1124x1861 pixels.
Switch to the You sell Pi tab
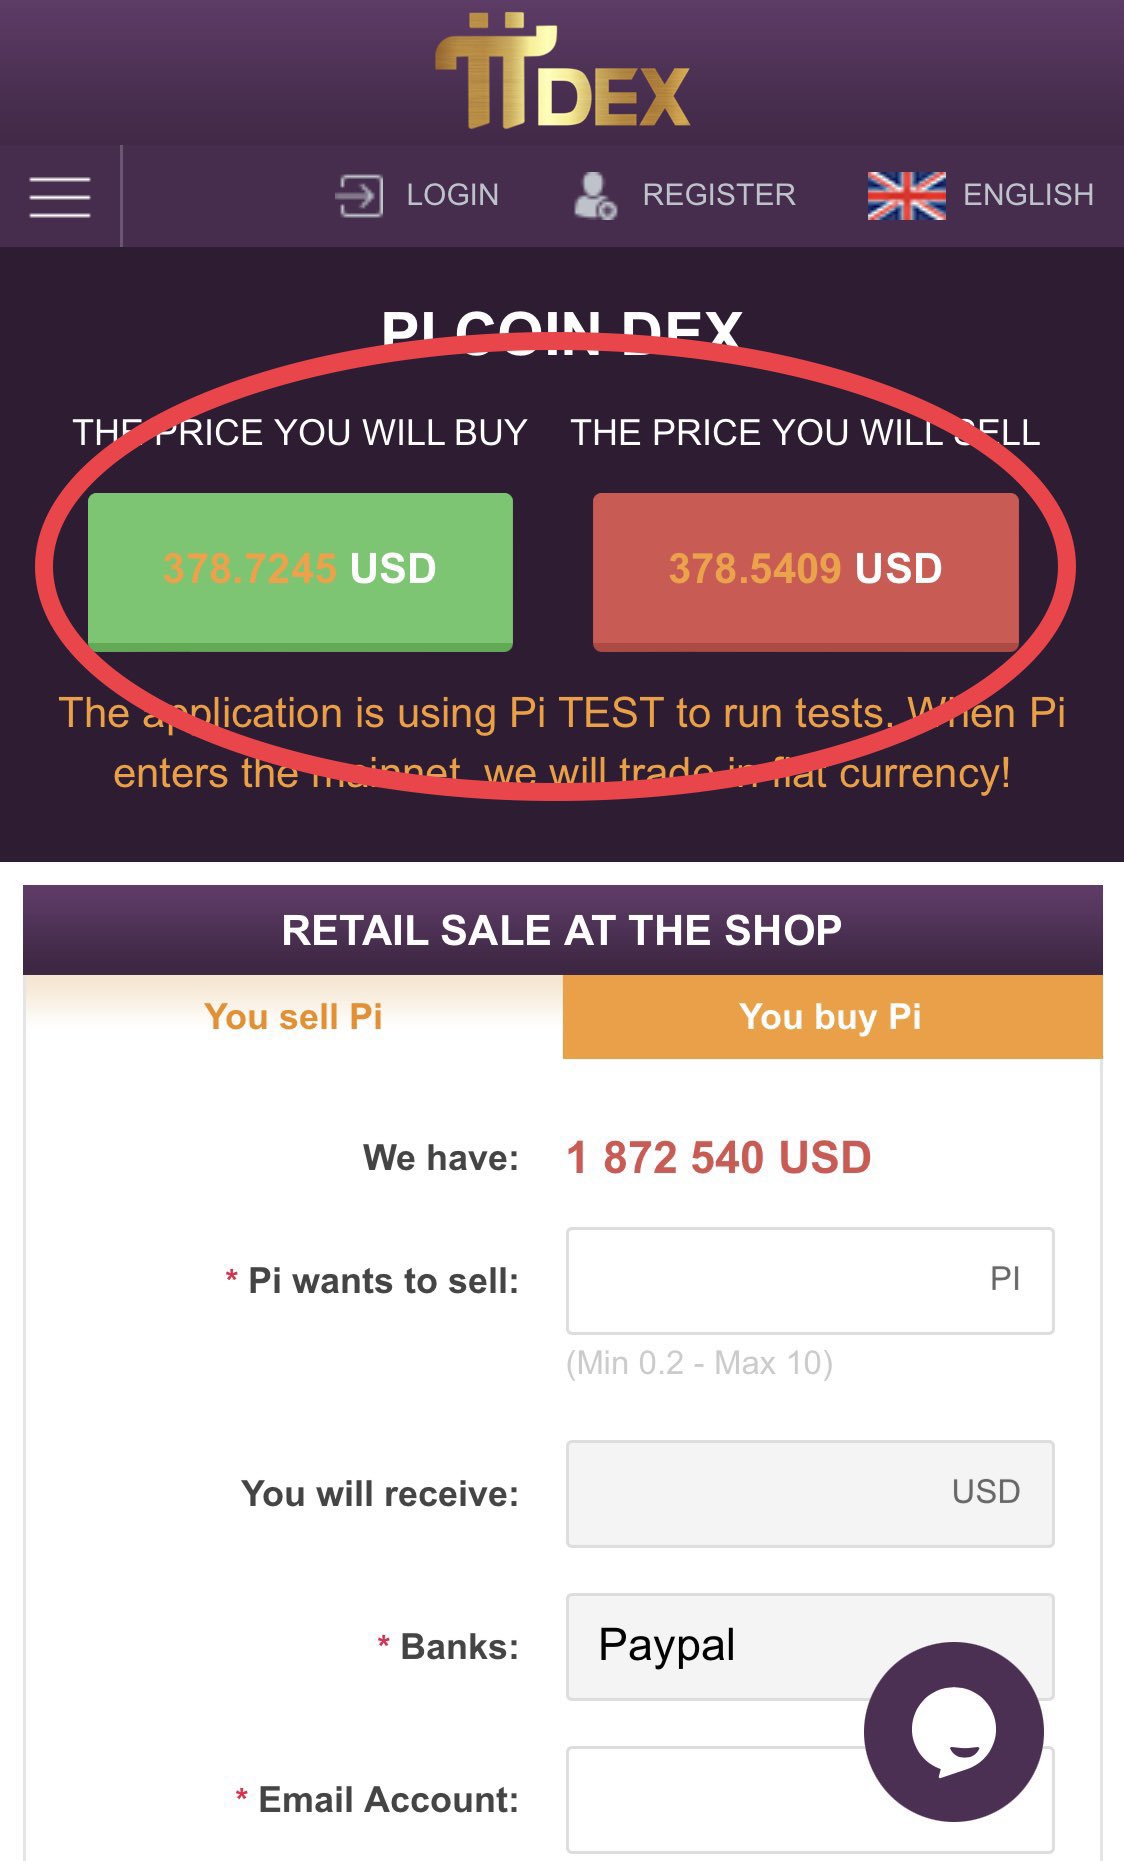[x=293, y=1017]
